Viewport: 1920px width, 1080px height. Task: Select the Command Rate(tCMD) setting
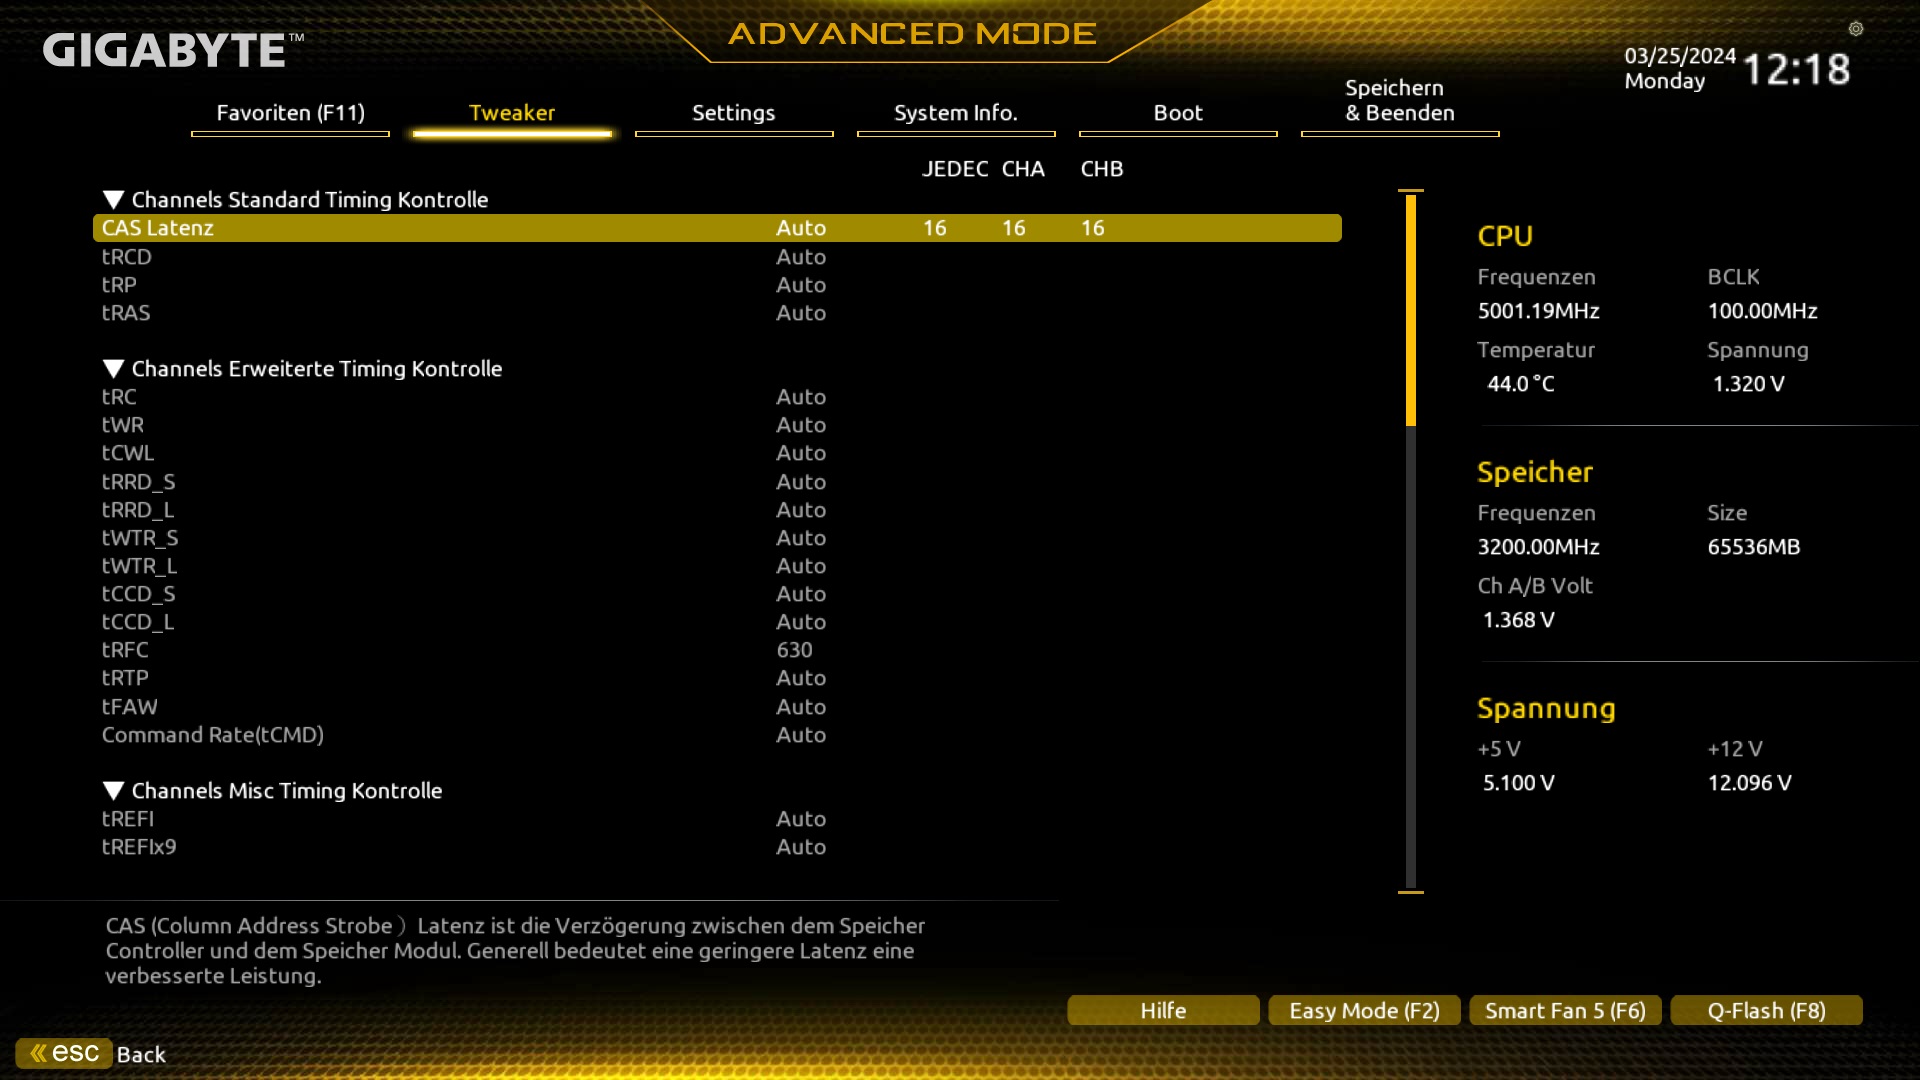coord(213,735)
